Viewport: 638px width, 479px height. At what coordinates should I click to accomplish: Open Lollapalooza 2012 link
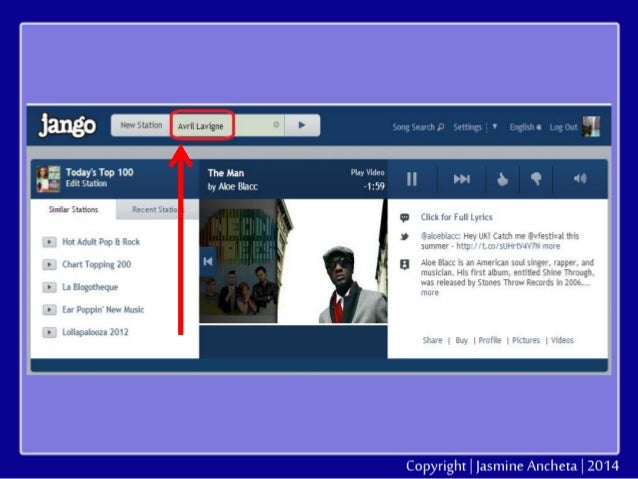point(95,332)
